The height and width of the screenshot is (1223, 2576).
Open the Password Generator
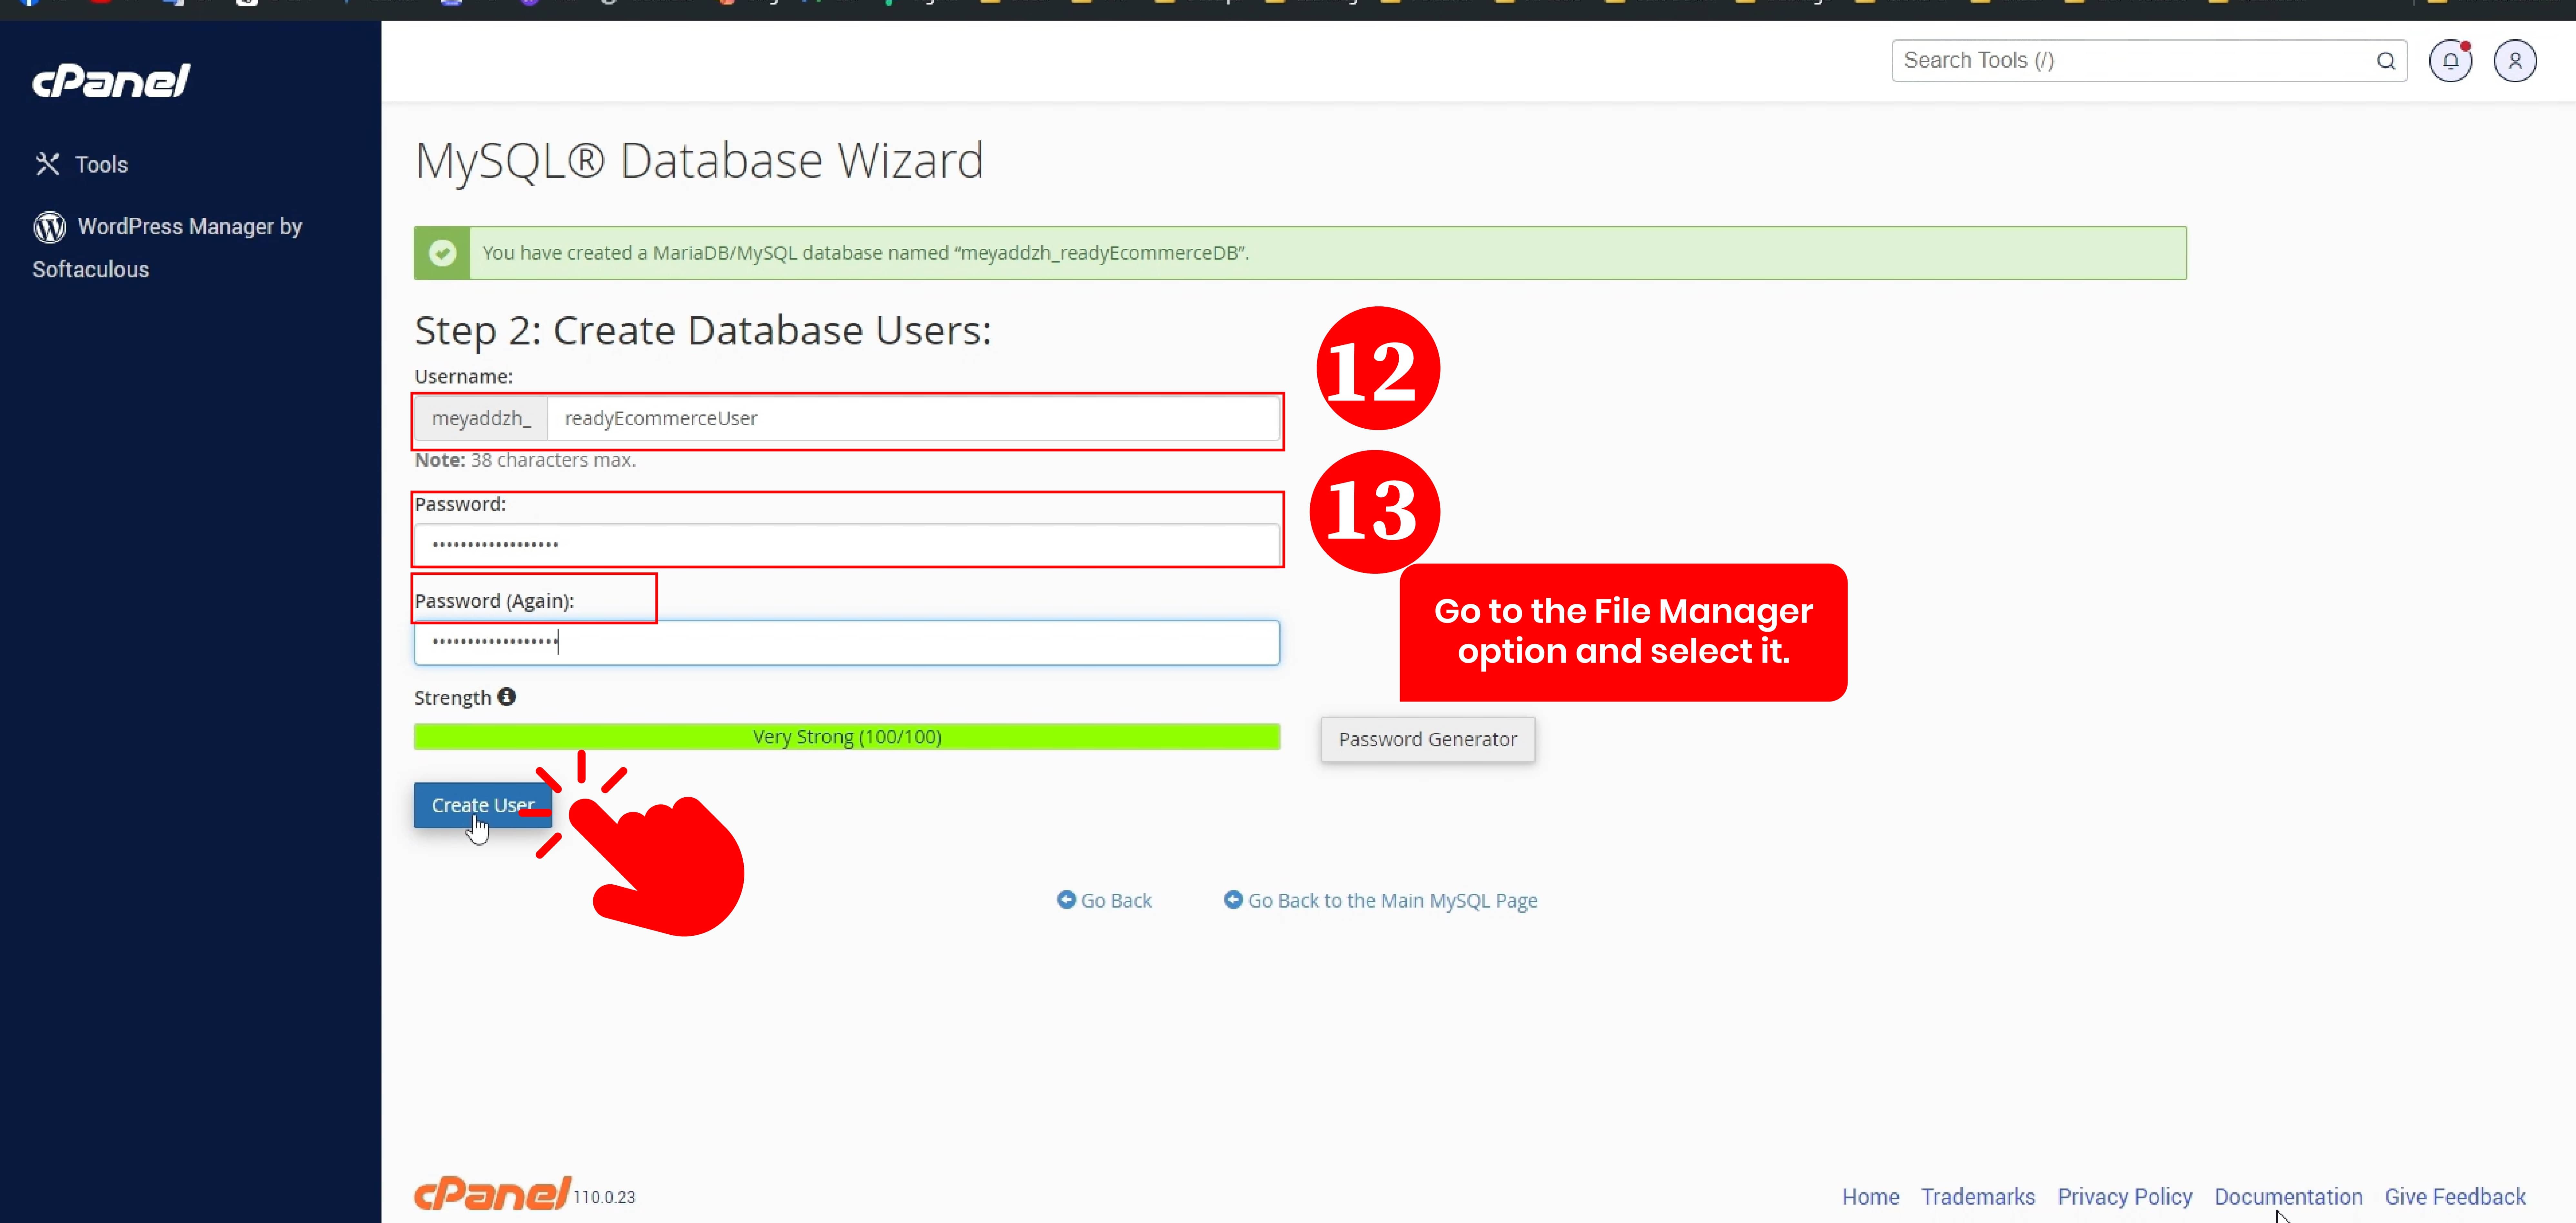click(x=1427, y=739)
